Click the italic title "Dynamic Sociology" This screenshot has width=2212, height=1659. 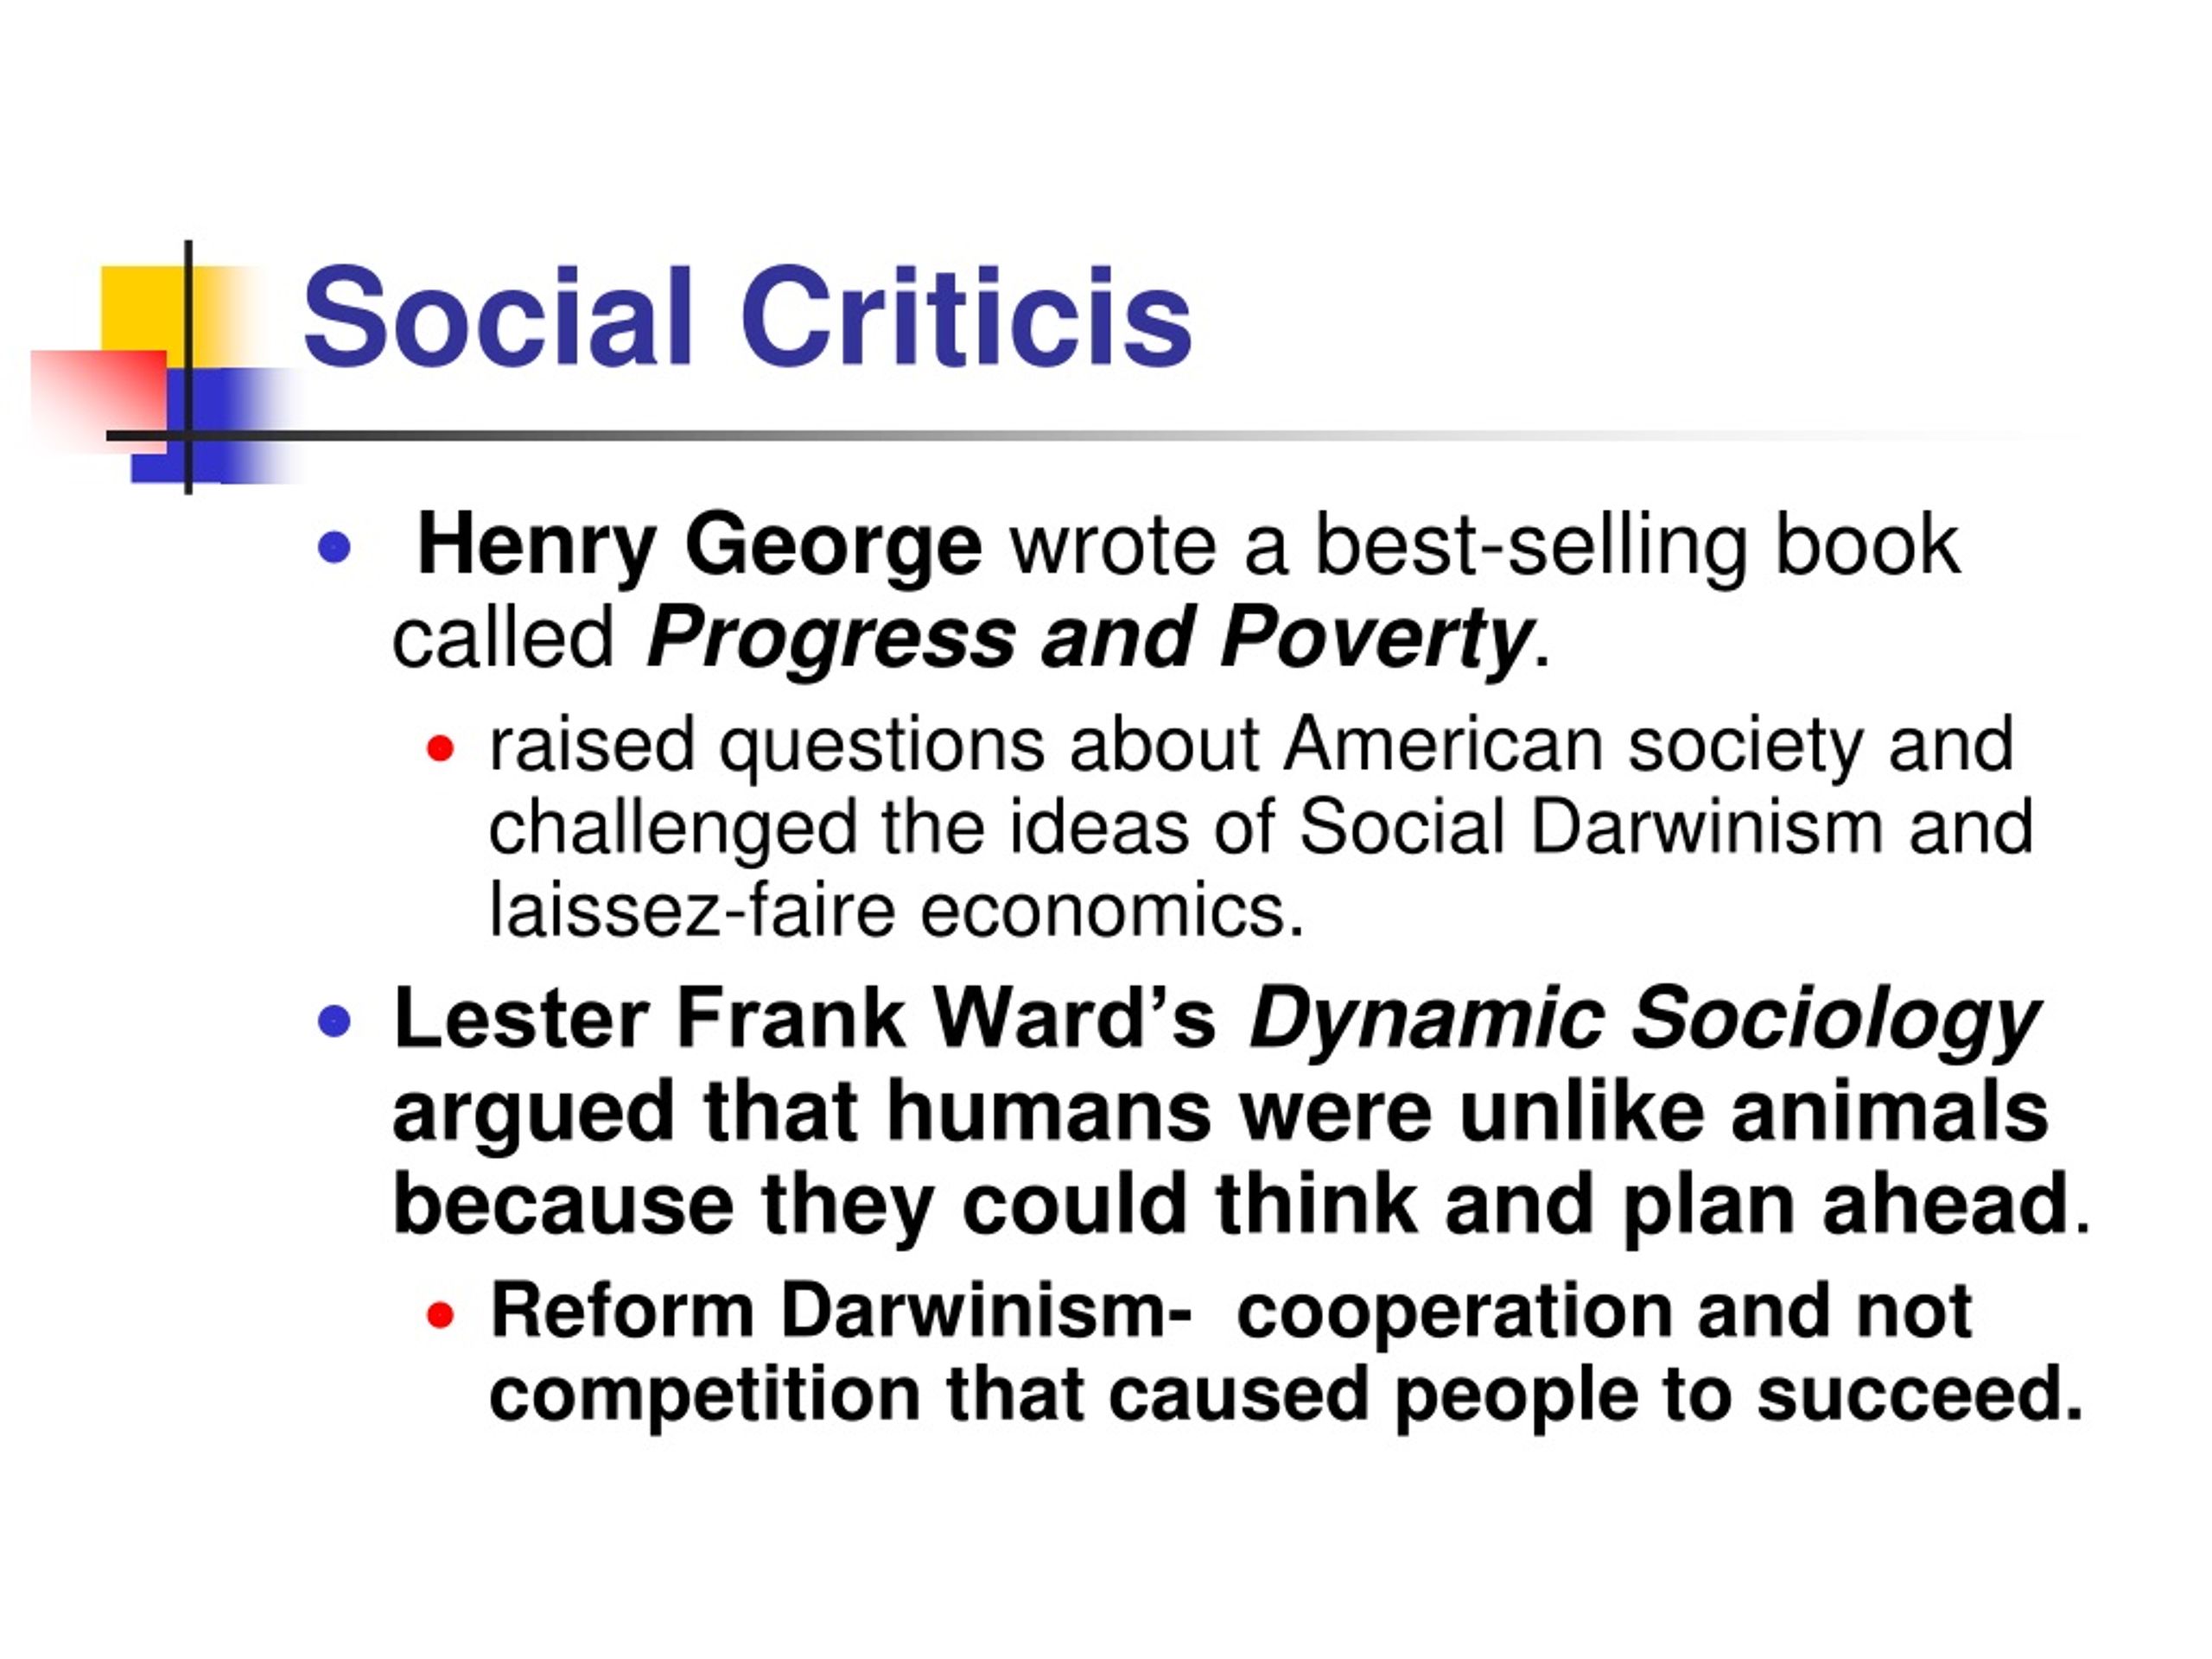(x=1643, y=1020)
